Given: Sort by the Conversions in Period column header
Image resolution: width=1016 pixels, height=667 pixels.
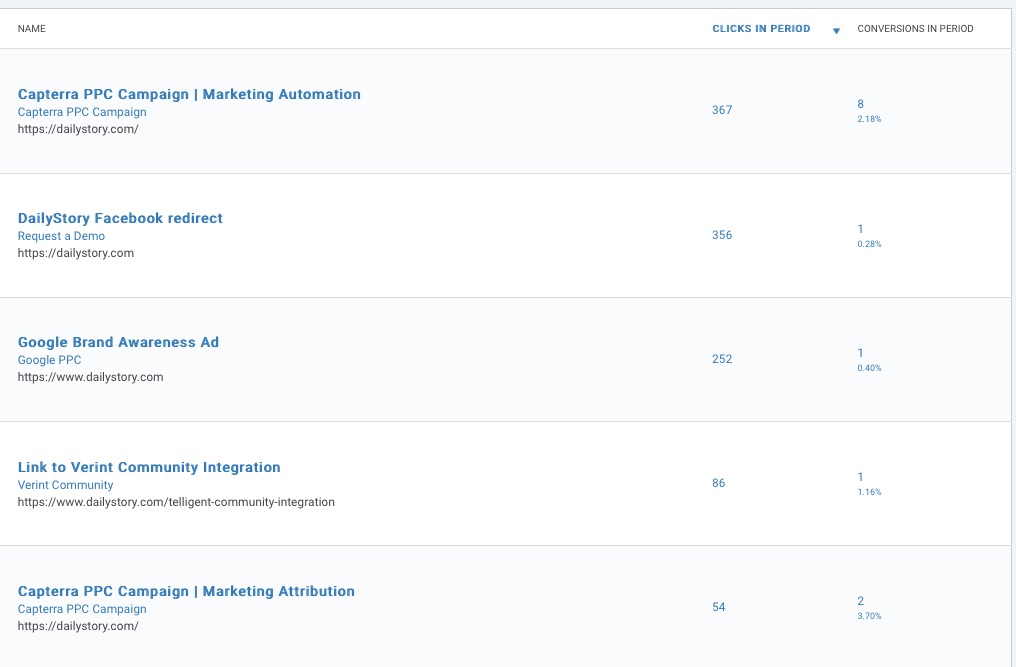Looking at the screenshot, I should [x=915, y=29].
